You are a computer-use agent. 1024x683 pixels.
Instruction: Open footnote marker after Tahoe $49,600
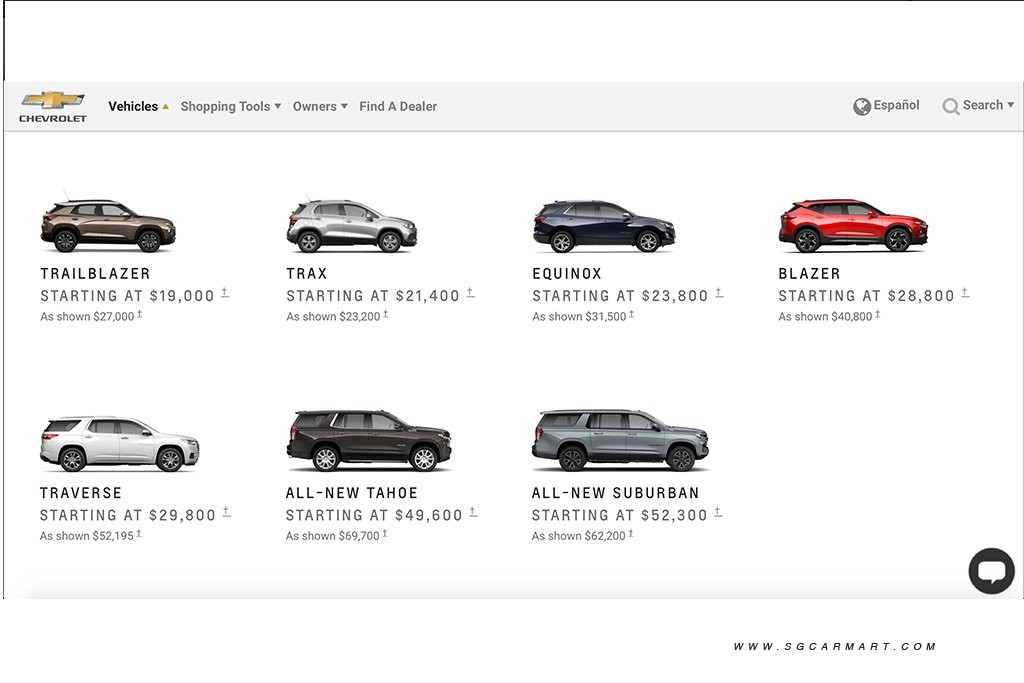coord(473,513)
